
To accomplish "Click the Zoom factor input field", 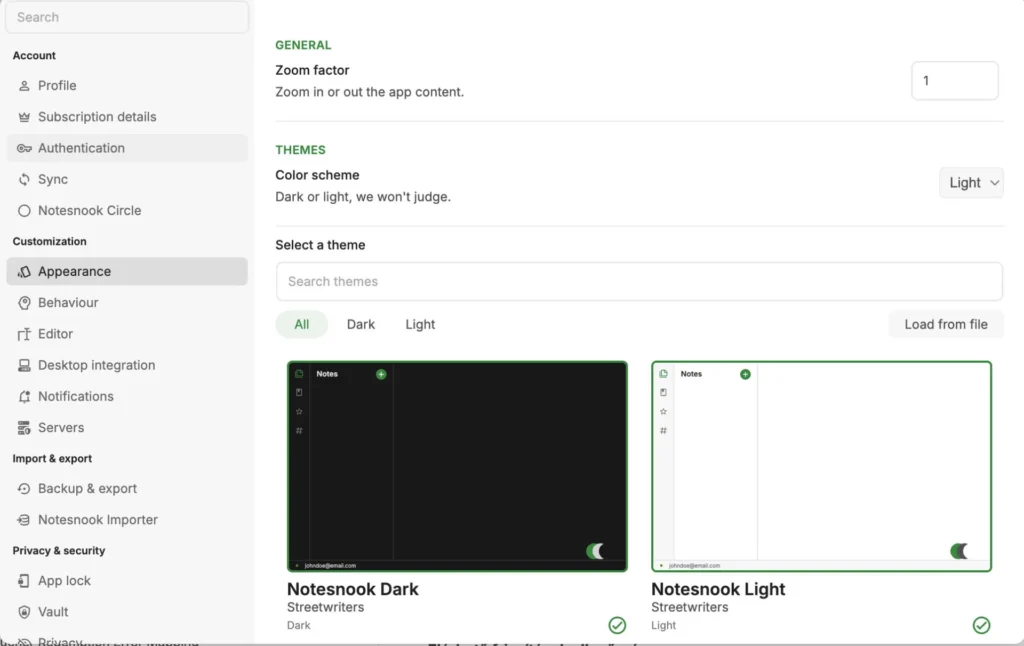I will [x=954, y=81].
